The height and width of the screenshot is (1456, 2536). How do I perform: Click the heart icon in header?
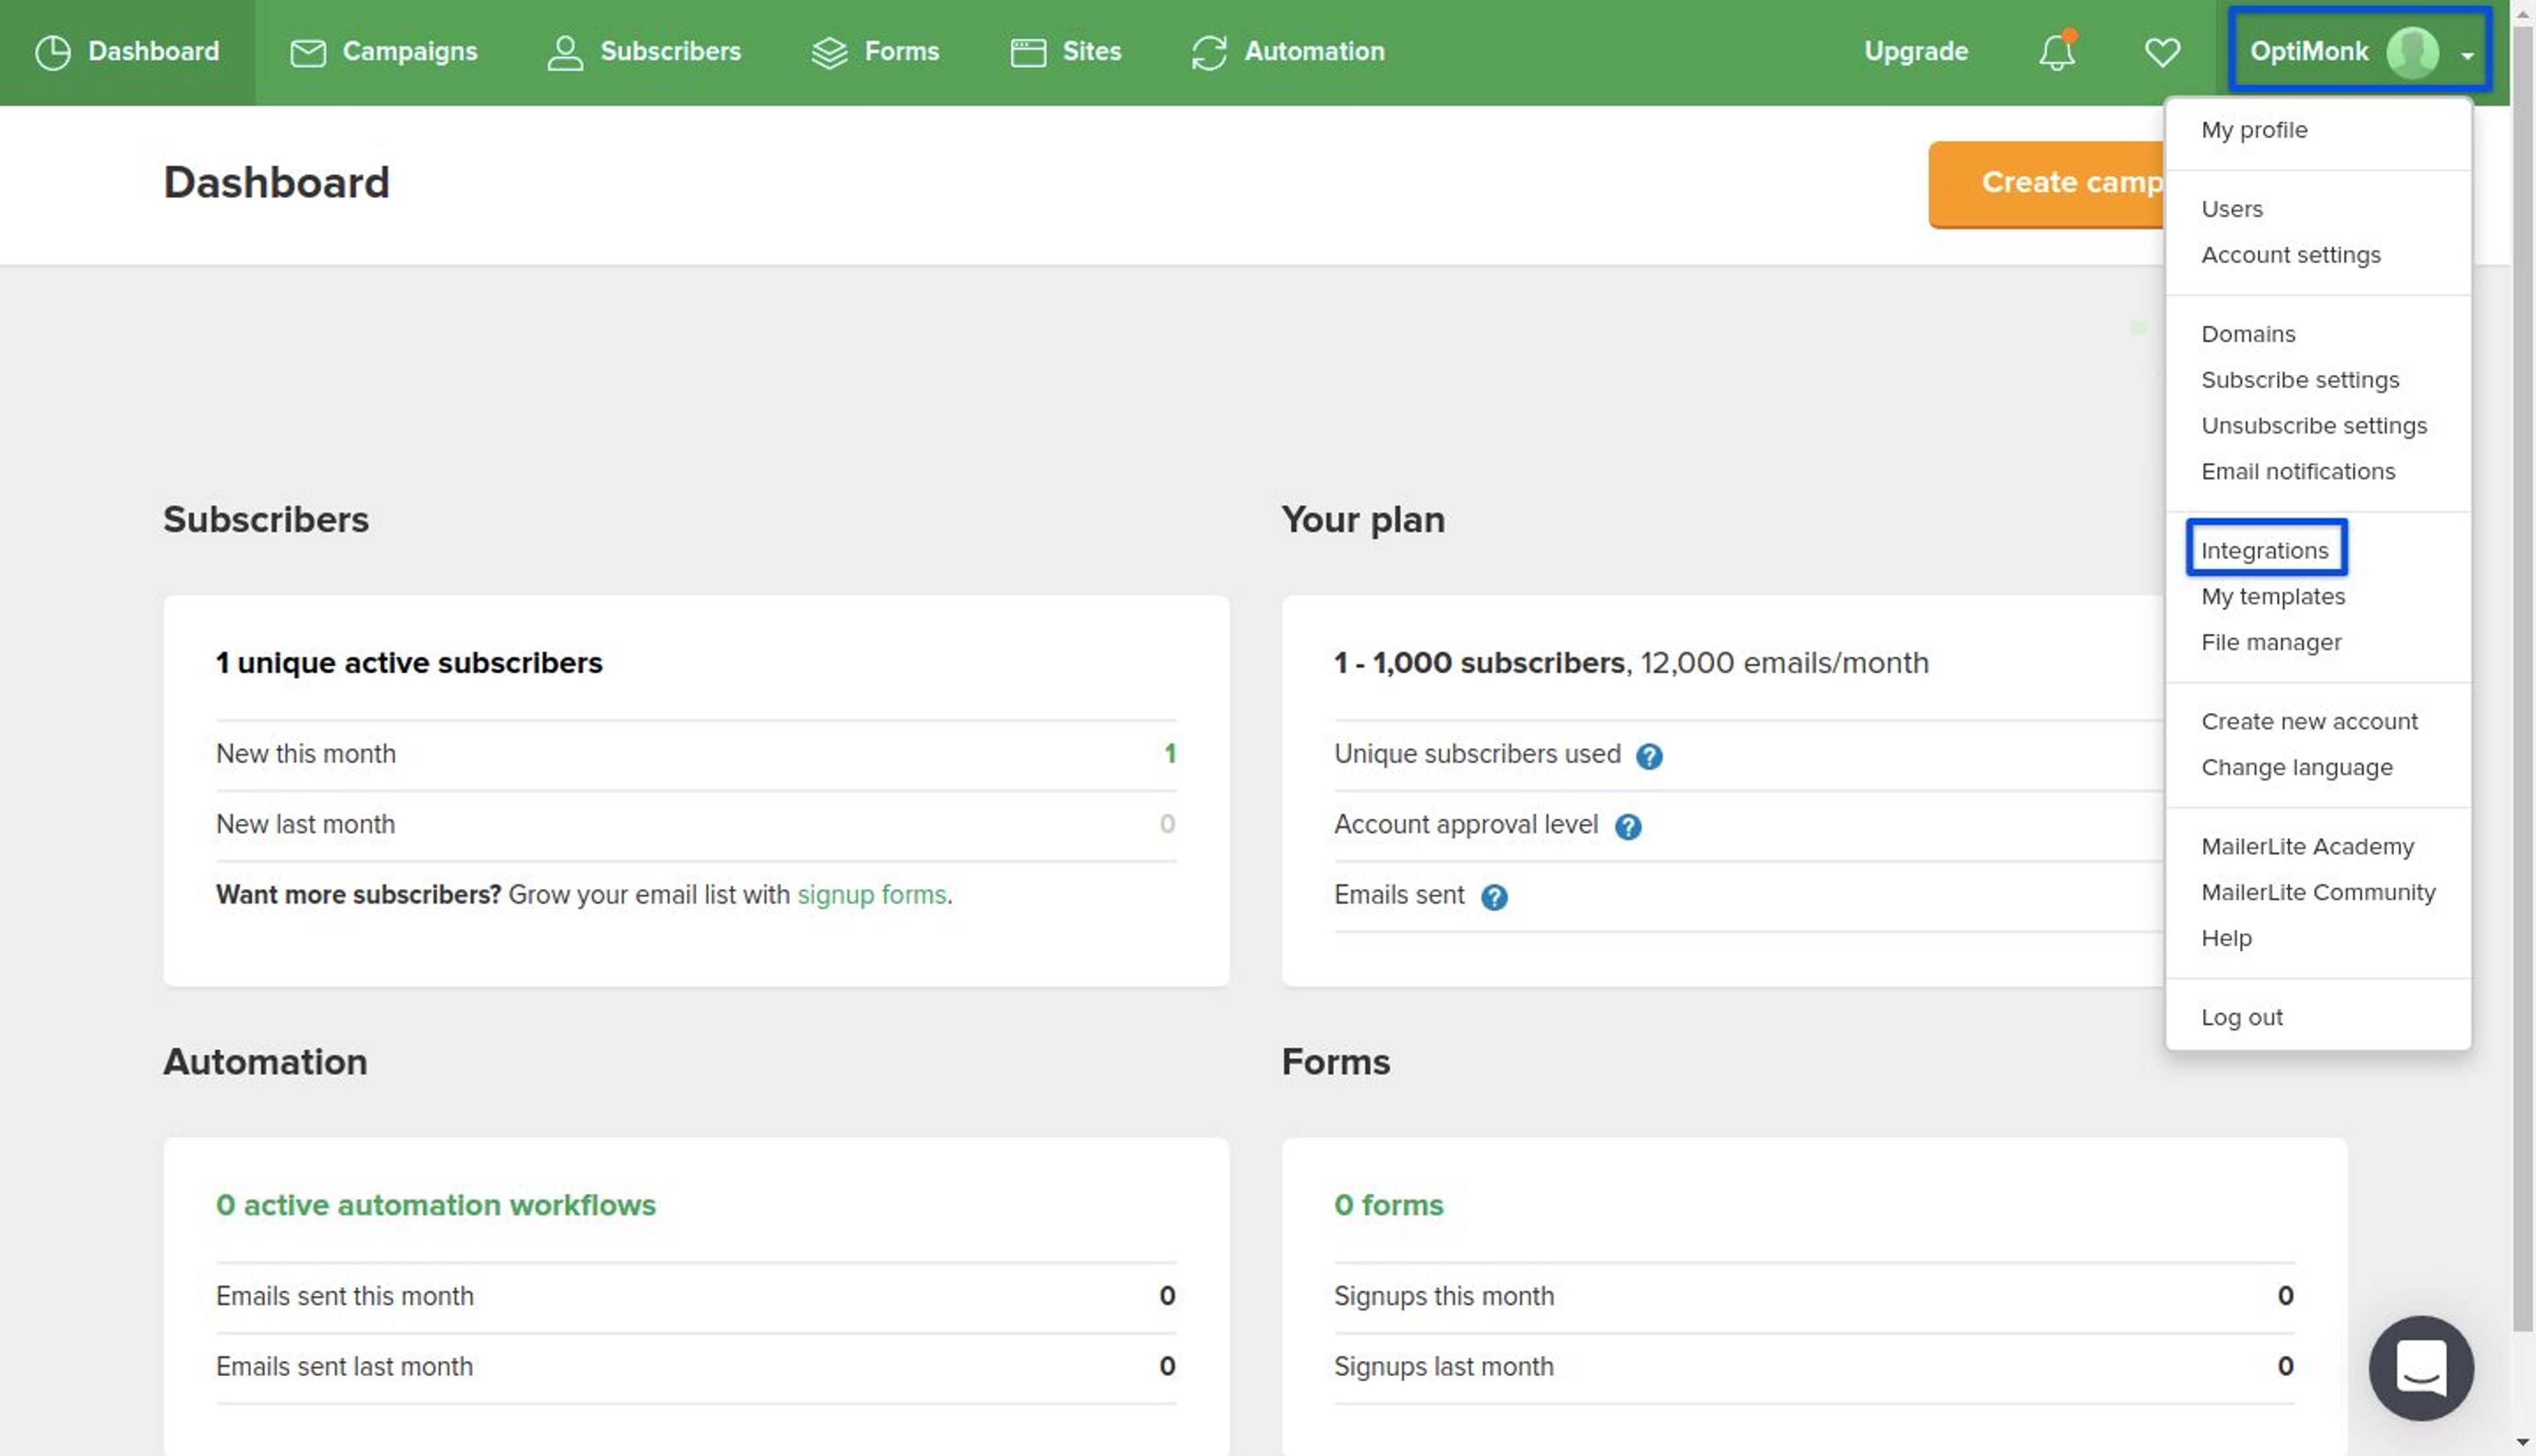pos(2162,52)
